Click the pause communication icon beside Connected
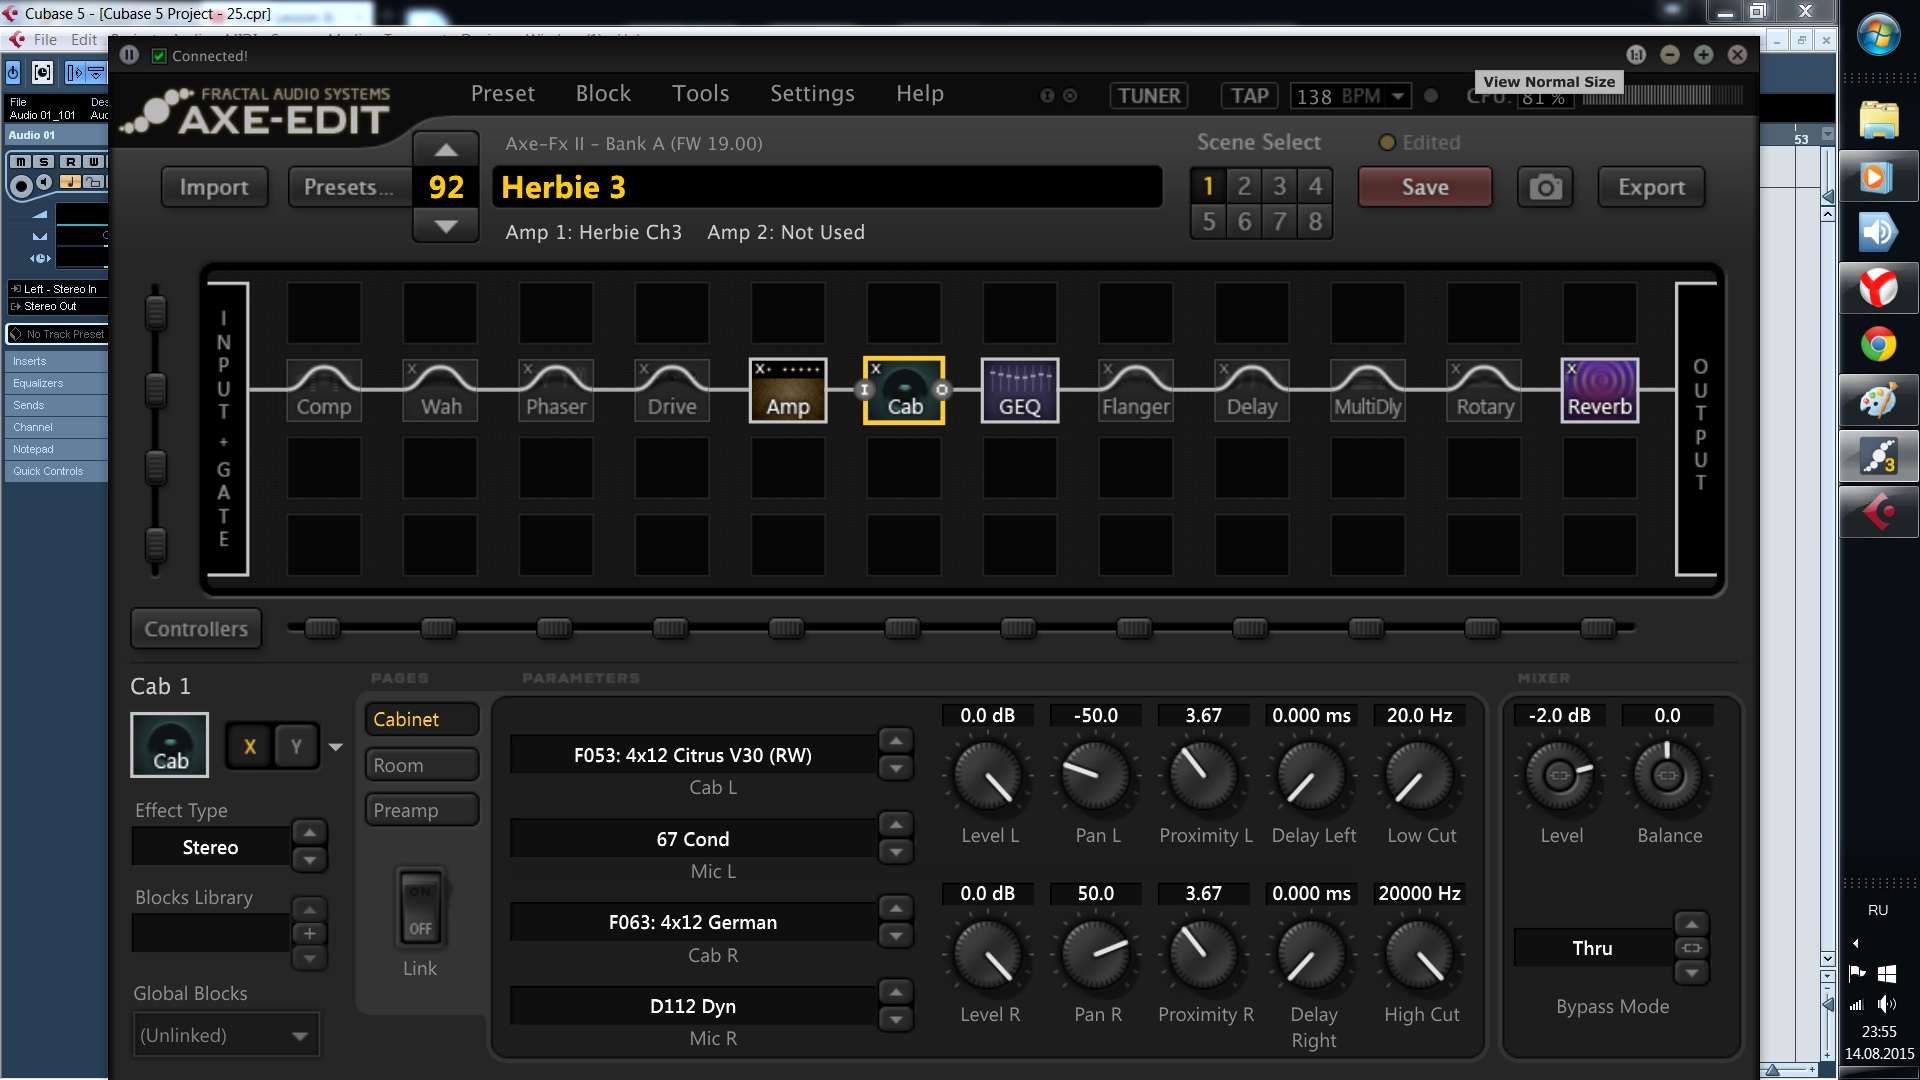 (129, 55)
